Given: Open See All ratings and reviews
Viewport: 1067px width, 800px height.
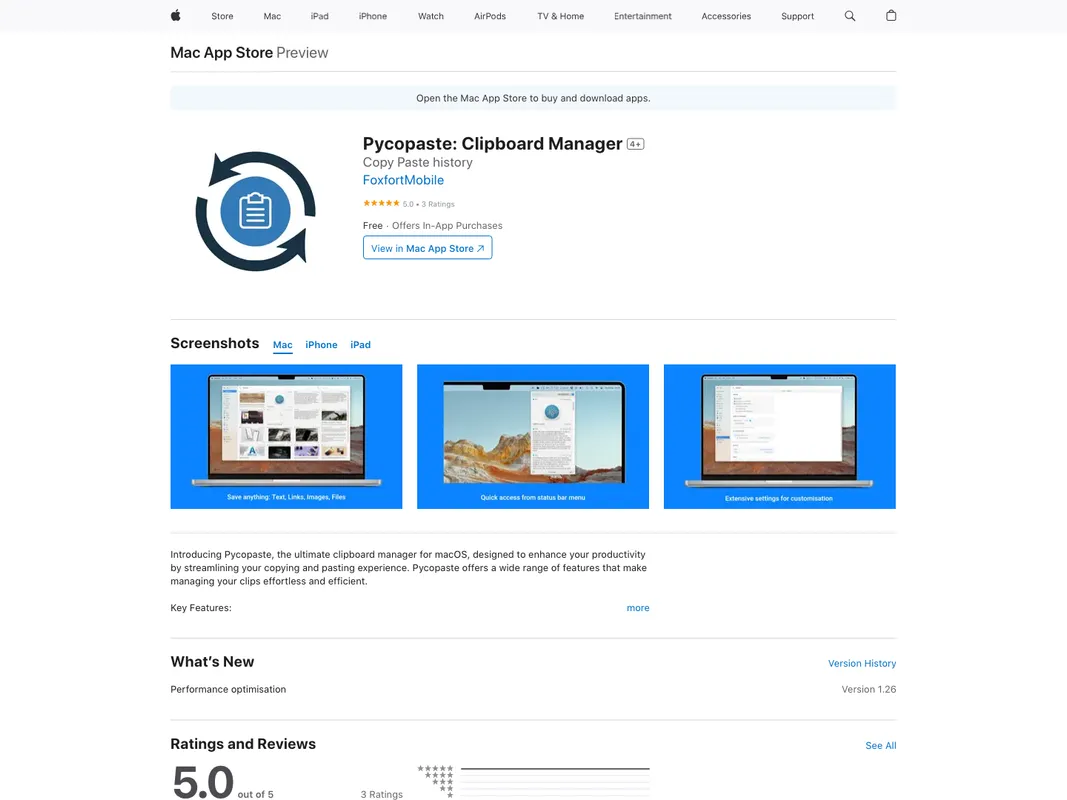Looking at the screenshot, I should click(880, 746).
